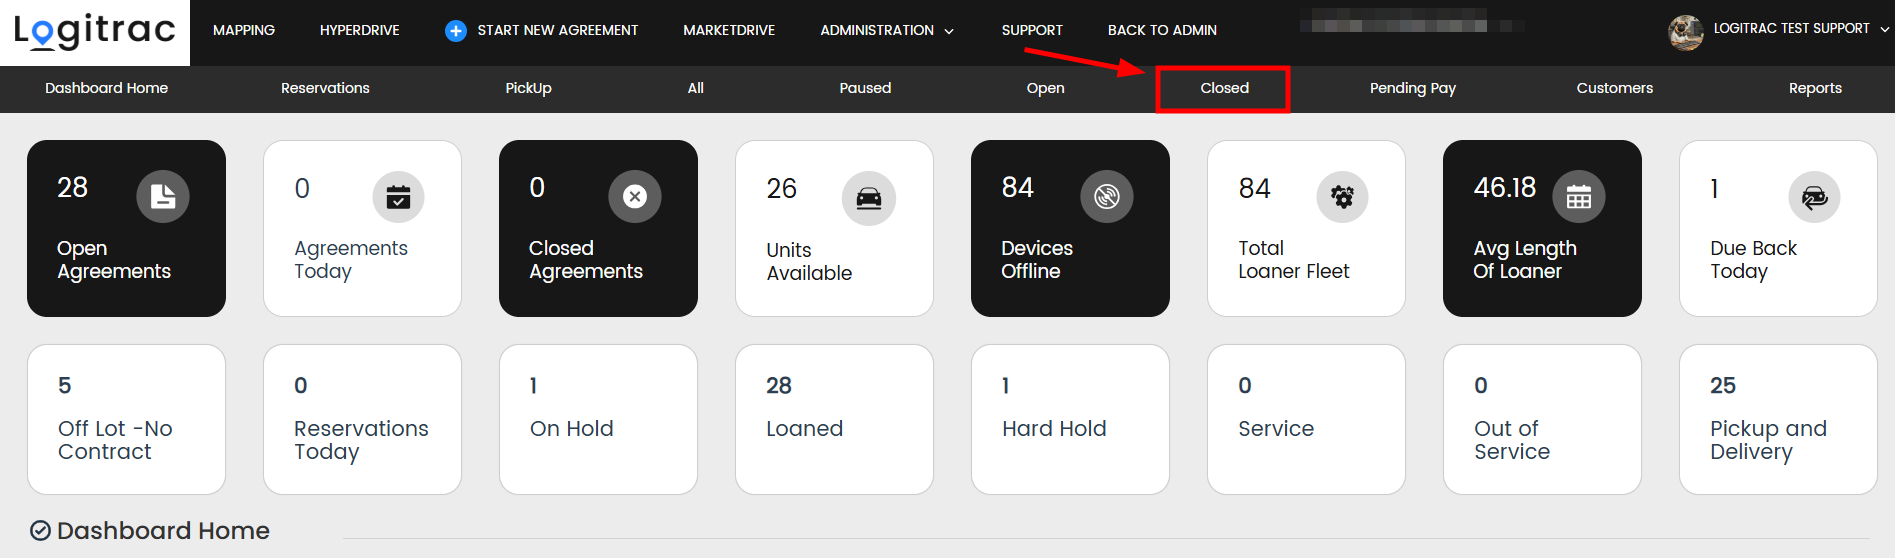Open the Hyperdrive menu item
The image size is (1895, 558).
[359, 31]
